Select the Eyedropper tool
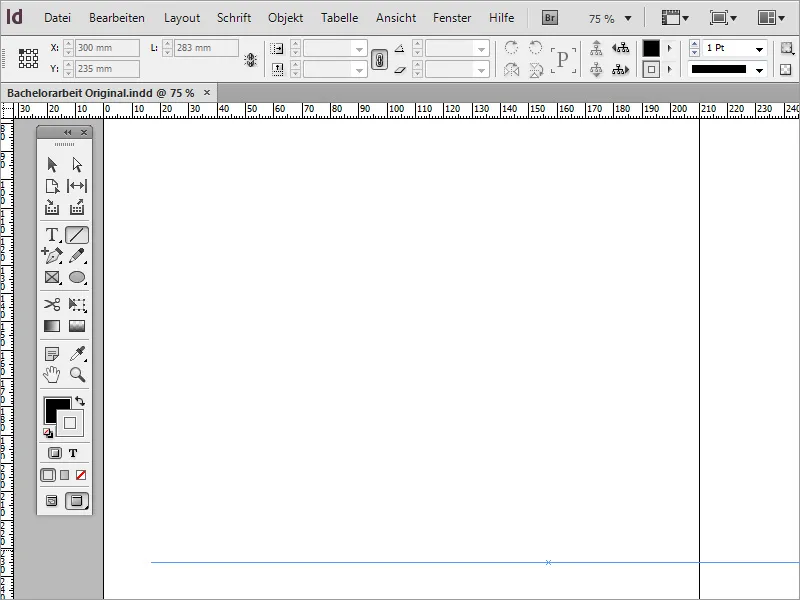This screenshot has height=600, width=800. (78, 353)
